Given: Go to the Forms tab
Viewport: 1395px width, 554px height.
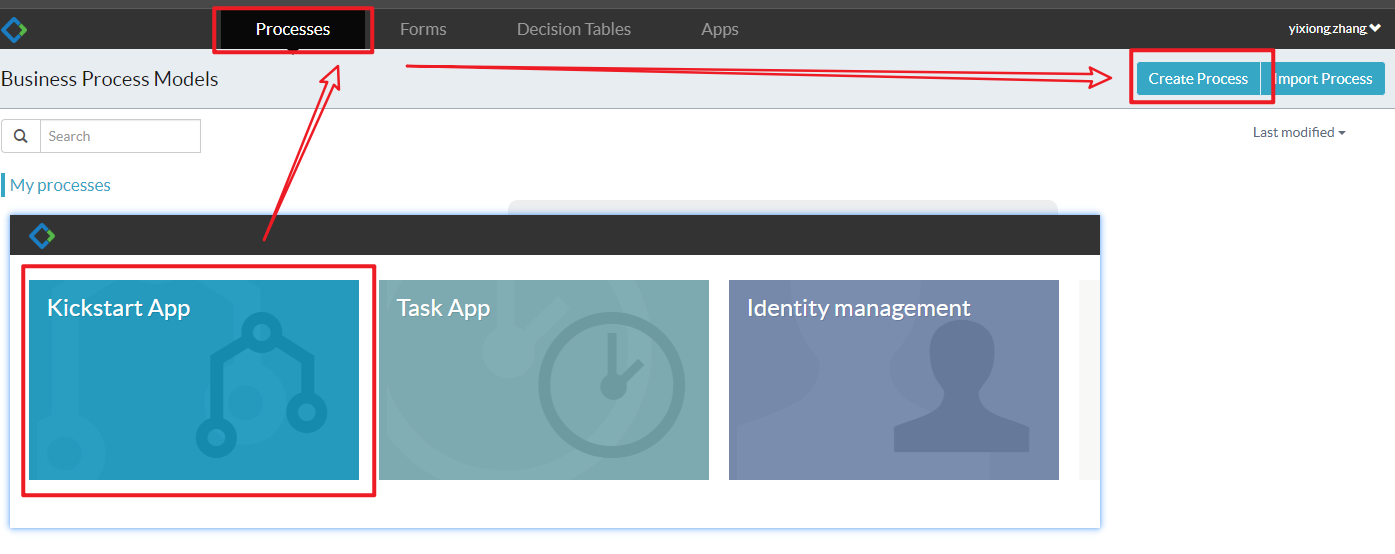Looking at the screenshot, I should click(x=423, y=29).
